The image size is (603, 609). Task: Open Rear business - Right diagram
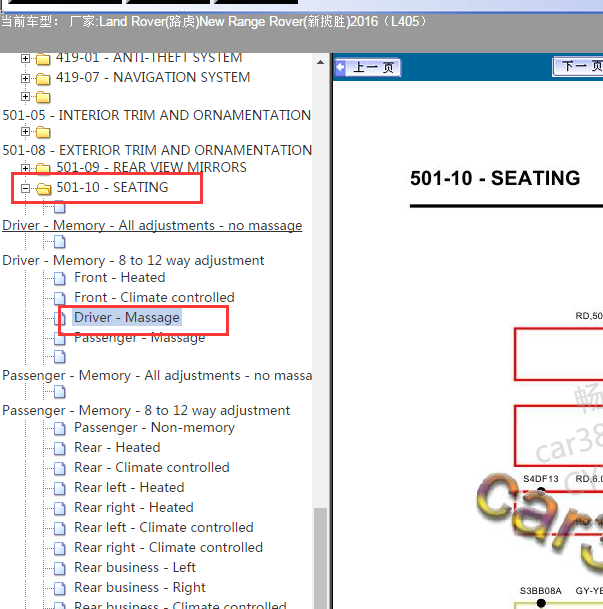tap(140, 588)
